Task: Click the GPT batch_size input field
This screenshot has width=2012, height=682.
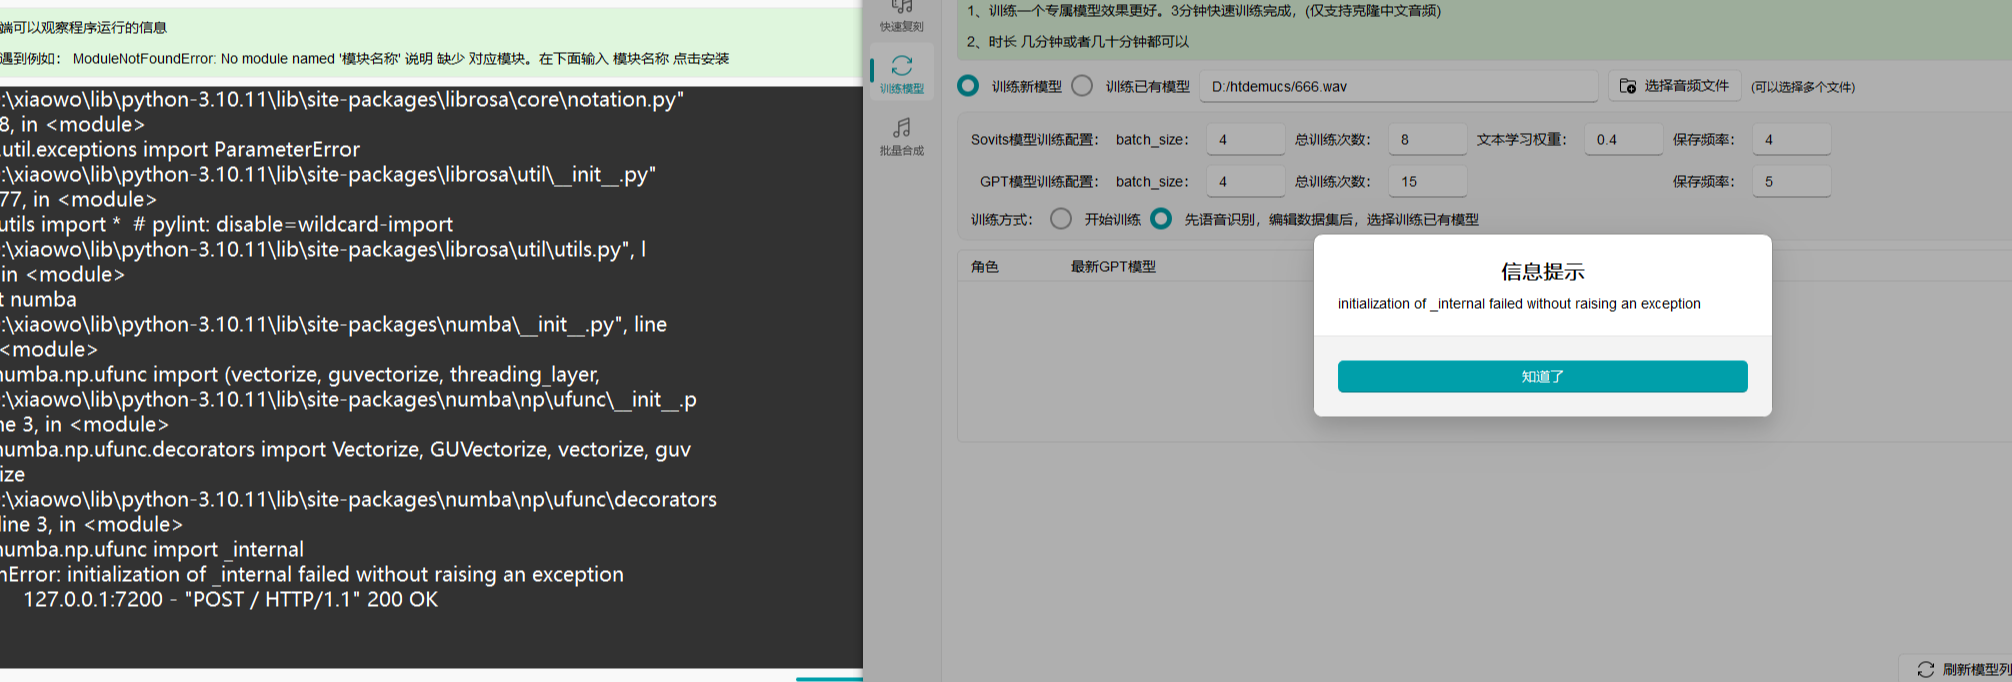Action: pyautogui.click(x=1244, y=182)
